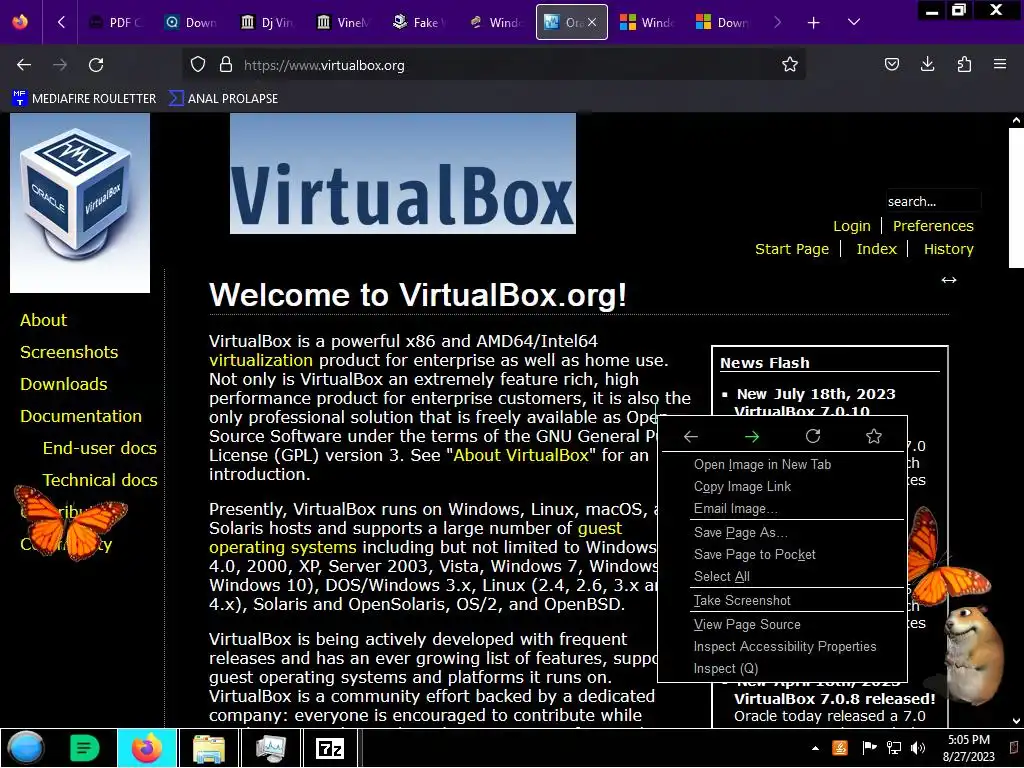Viewport: 1024px width, 768px height.
Task: Click context menu back arrow
Action: (x=691, y=436)
